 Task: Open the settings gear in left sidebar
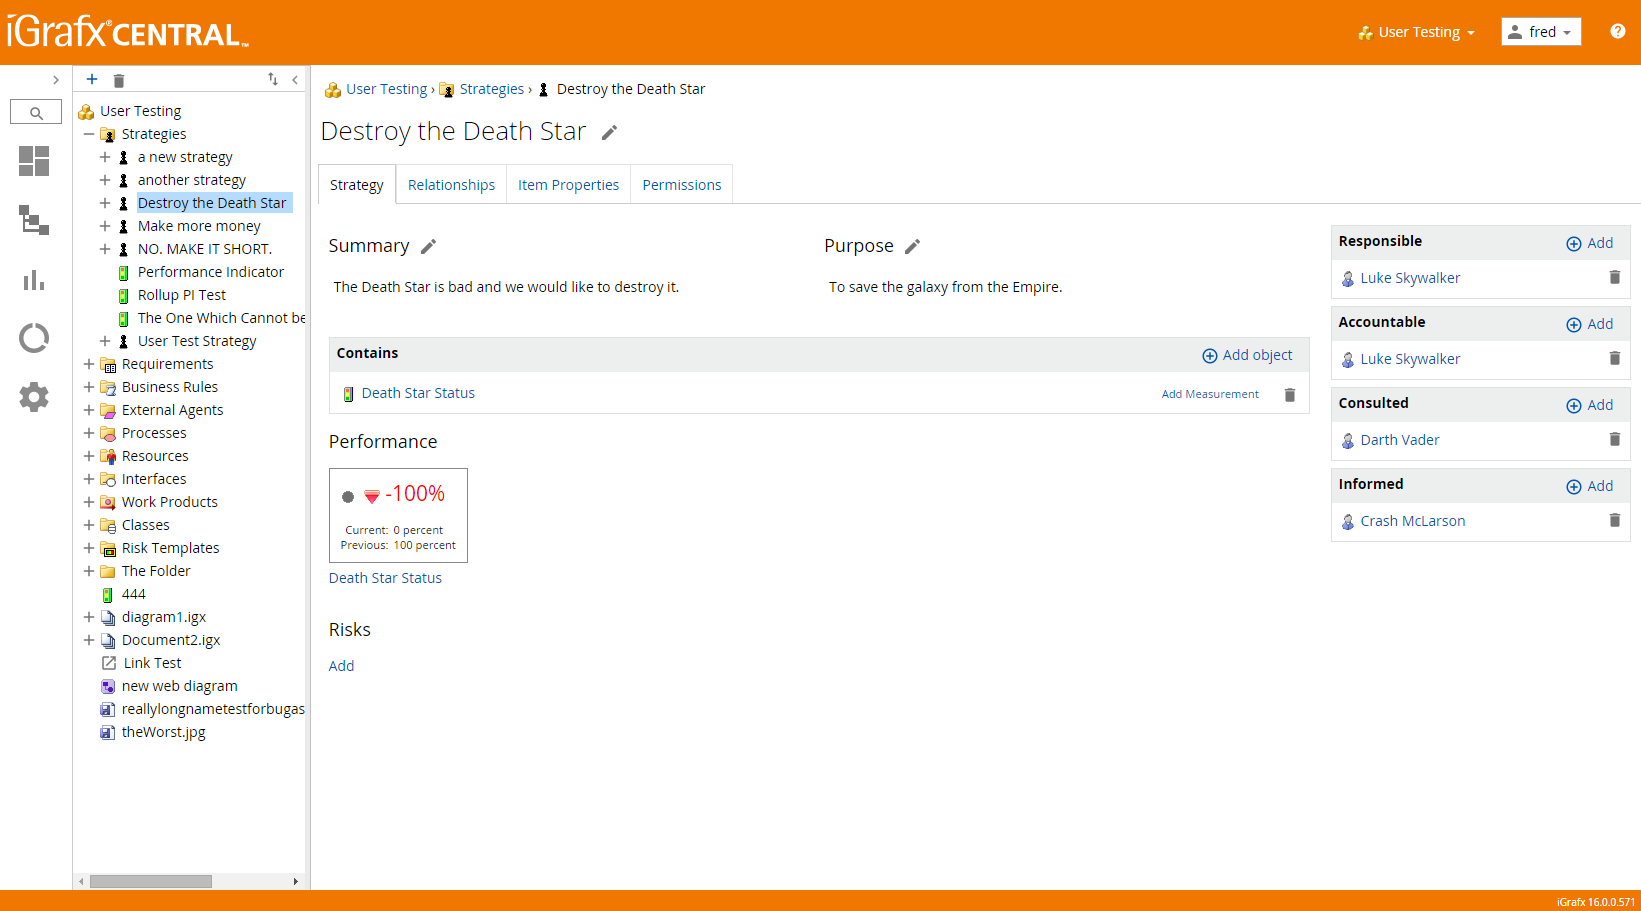(34, 397)
